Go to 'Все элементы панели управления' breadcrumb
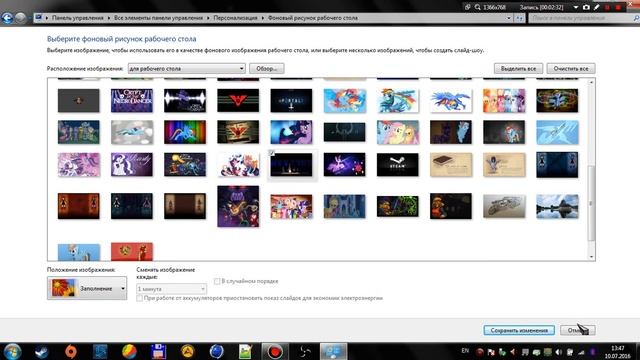 tap(158, 18)
